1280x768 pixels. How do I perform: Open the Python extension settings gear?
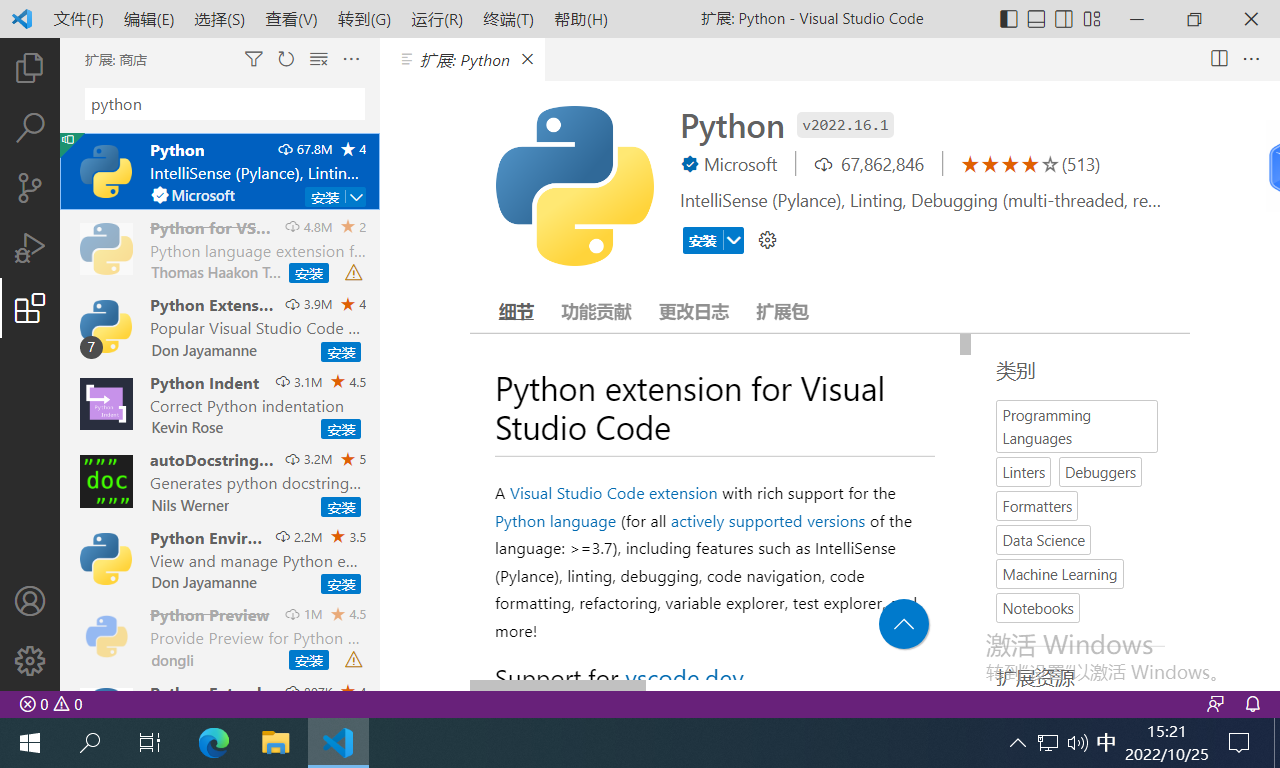767,240
